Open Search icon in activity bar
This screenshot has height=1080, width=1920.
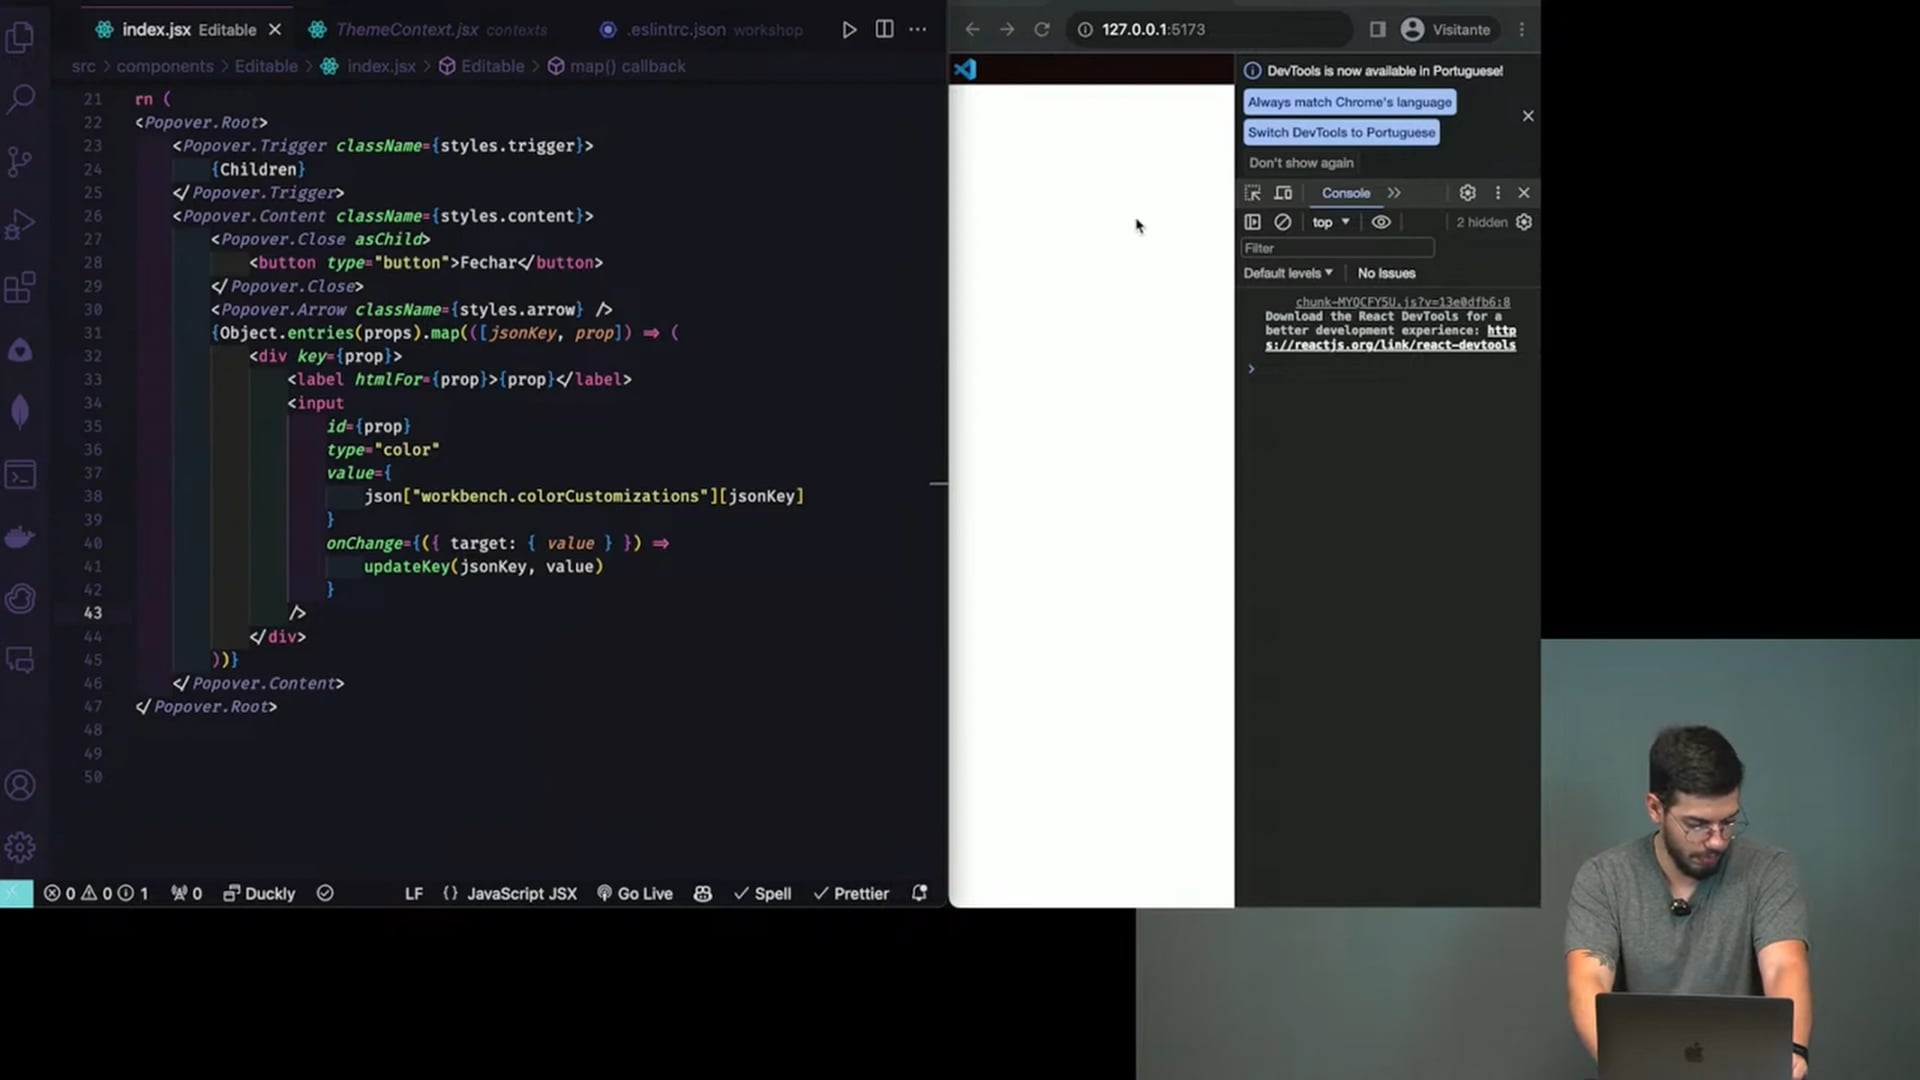[21, 98]
